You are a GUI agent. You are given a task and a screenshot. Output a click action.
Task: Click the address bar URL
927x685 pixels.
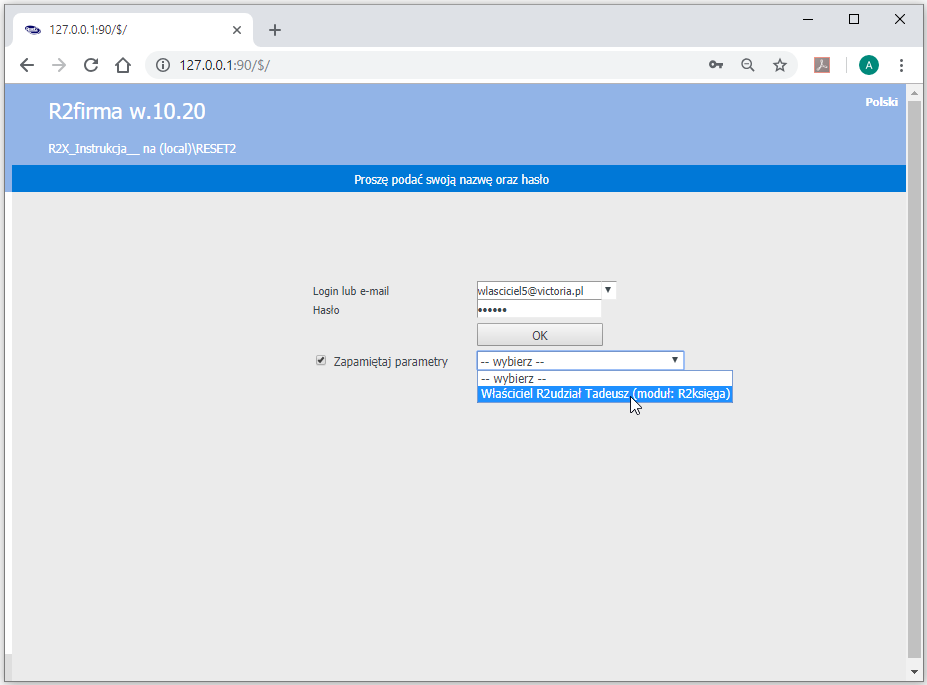[225, 65]
